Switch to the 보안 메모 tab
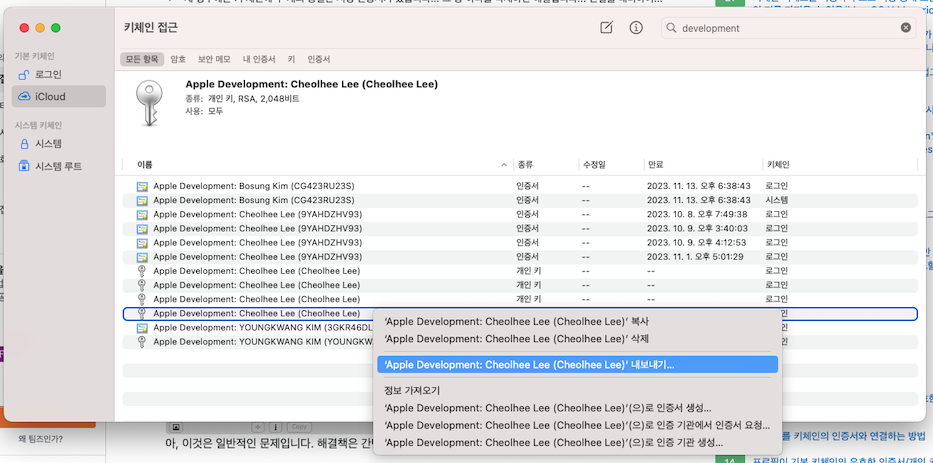The width and height of the screenshot is (933, 463). tap(214, 59)
